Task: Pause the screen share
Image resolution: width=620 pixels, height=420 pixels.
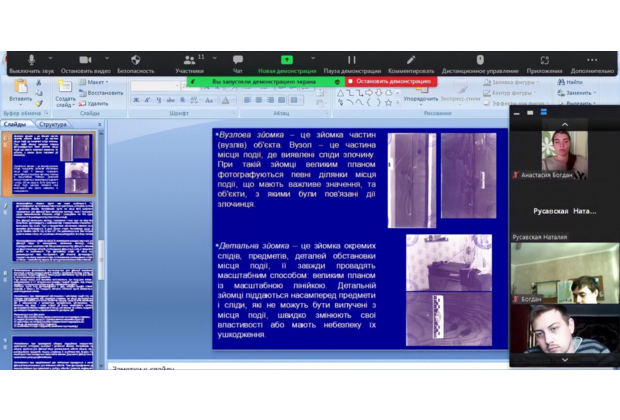Action: [x=351, y=60]
